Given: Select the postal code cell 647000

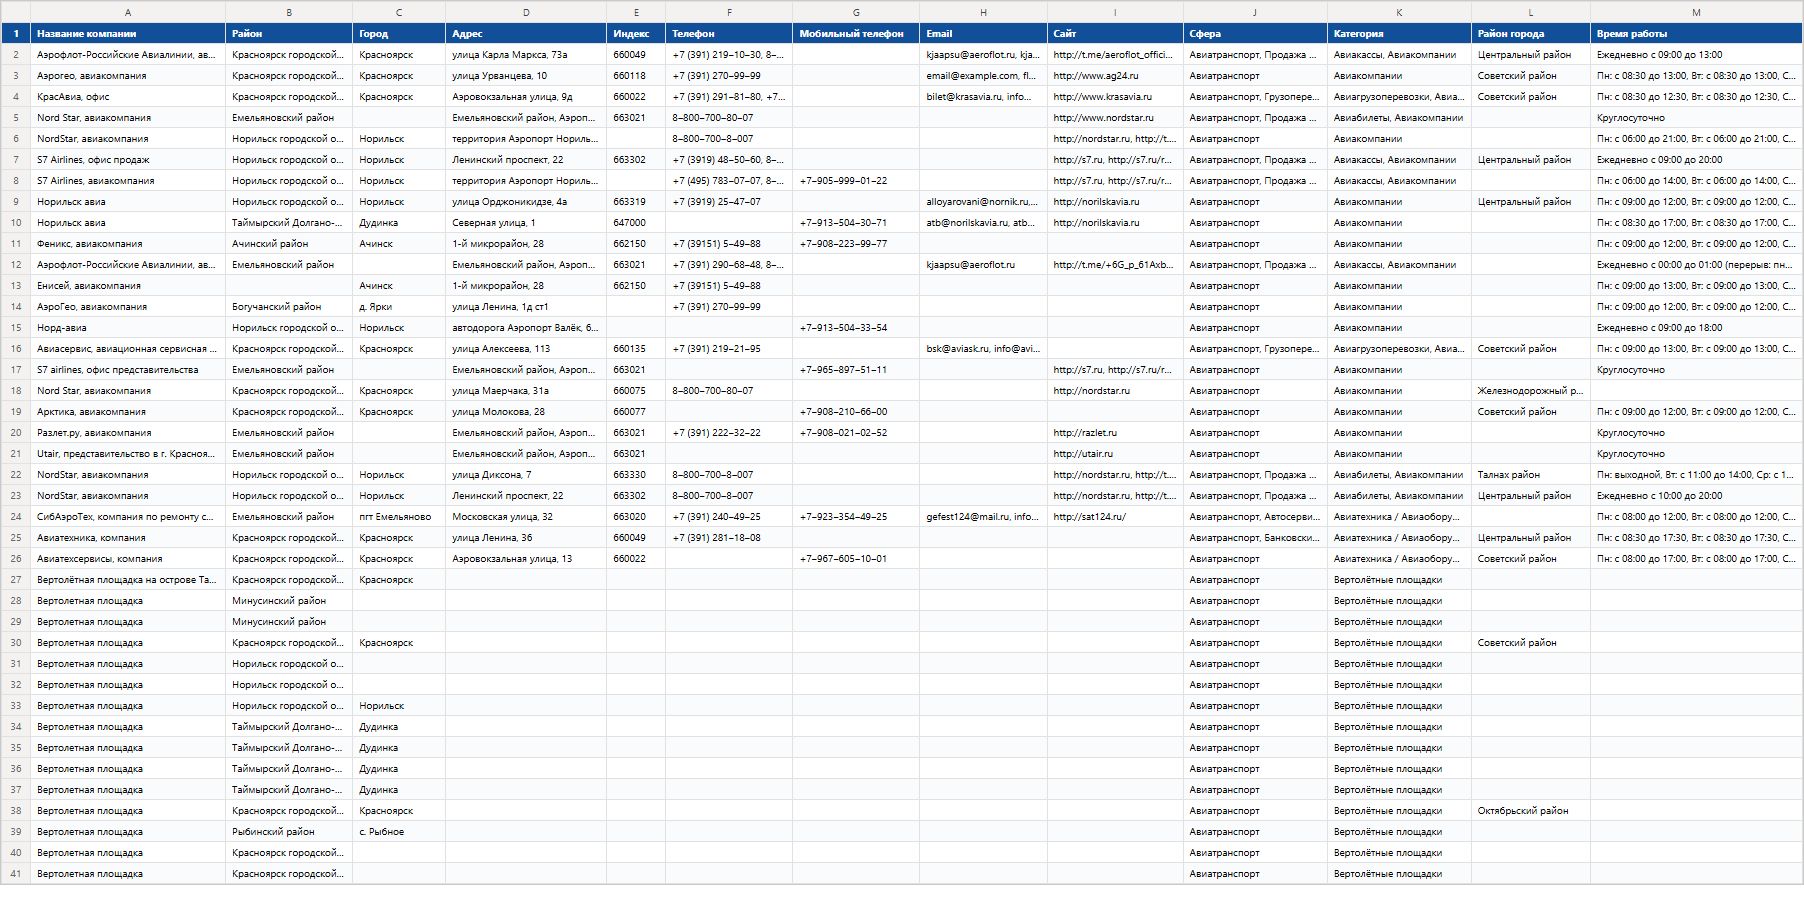Looking at the screenshot, I should coord(636,223).
